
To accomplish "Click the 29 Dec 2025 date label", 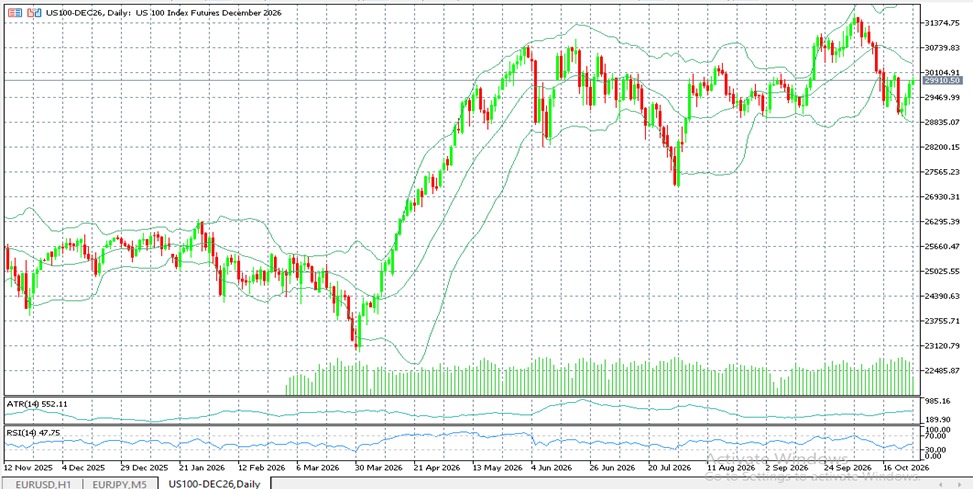I will coord(143,467).
